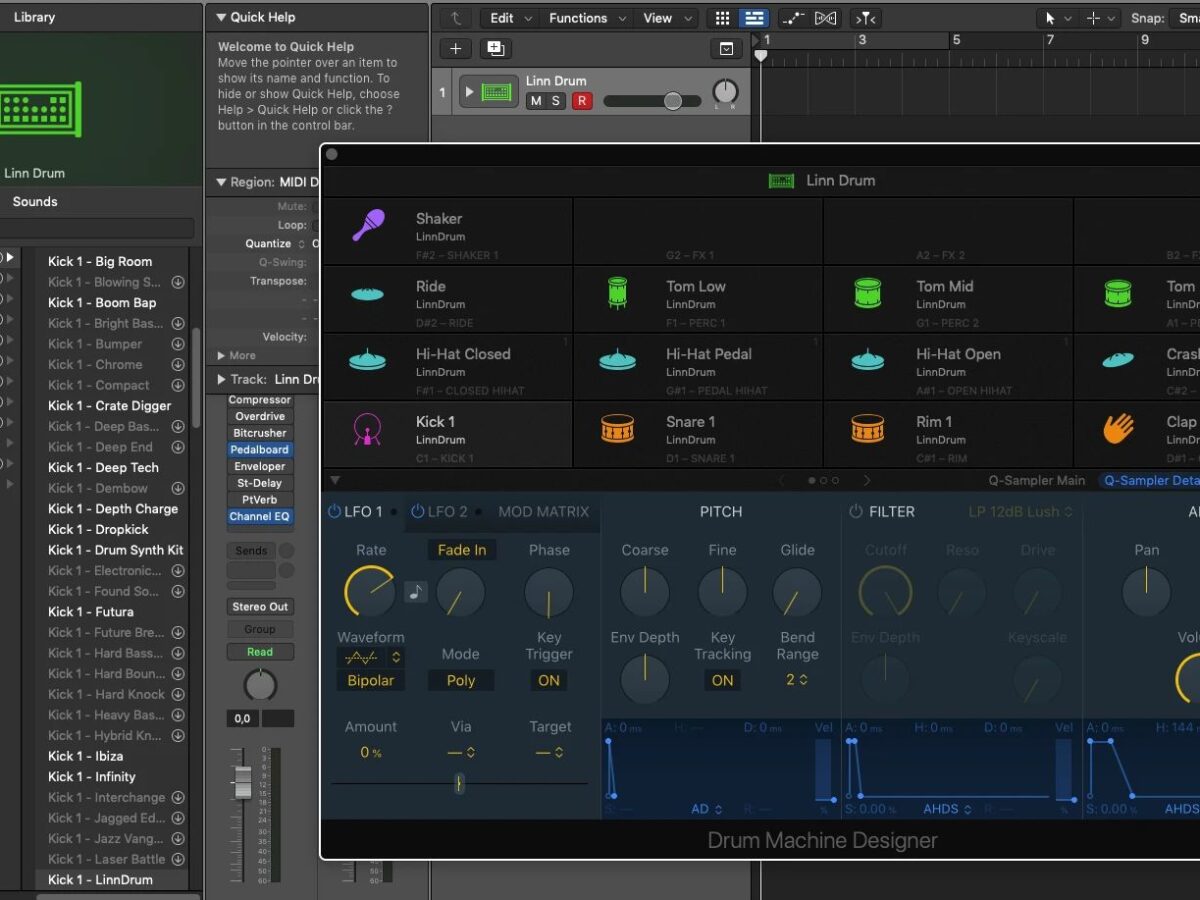The height and width of the screenshot is (900, 1200).
Task: Enable the Filter power button
Action: point(855,511)
